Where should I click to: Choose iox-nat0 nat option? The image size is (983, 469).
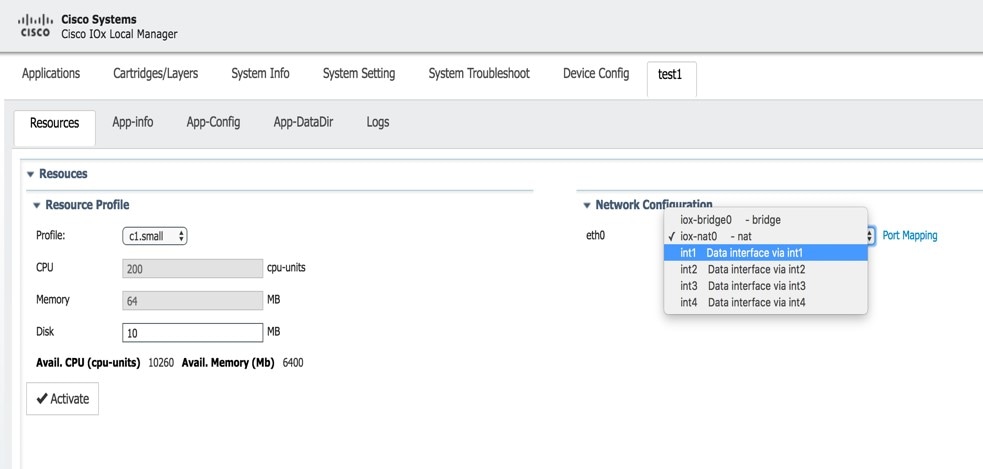765,236
